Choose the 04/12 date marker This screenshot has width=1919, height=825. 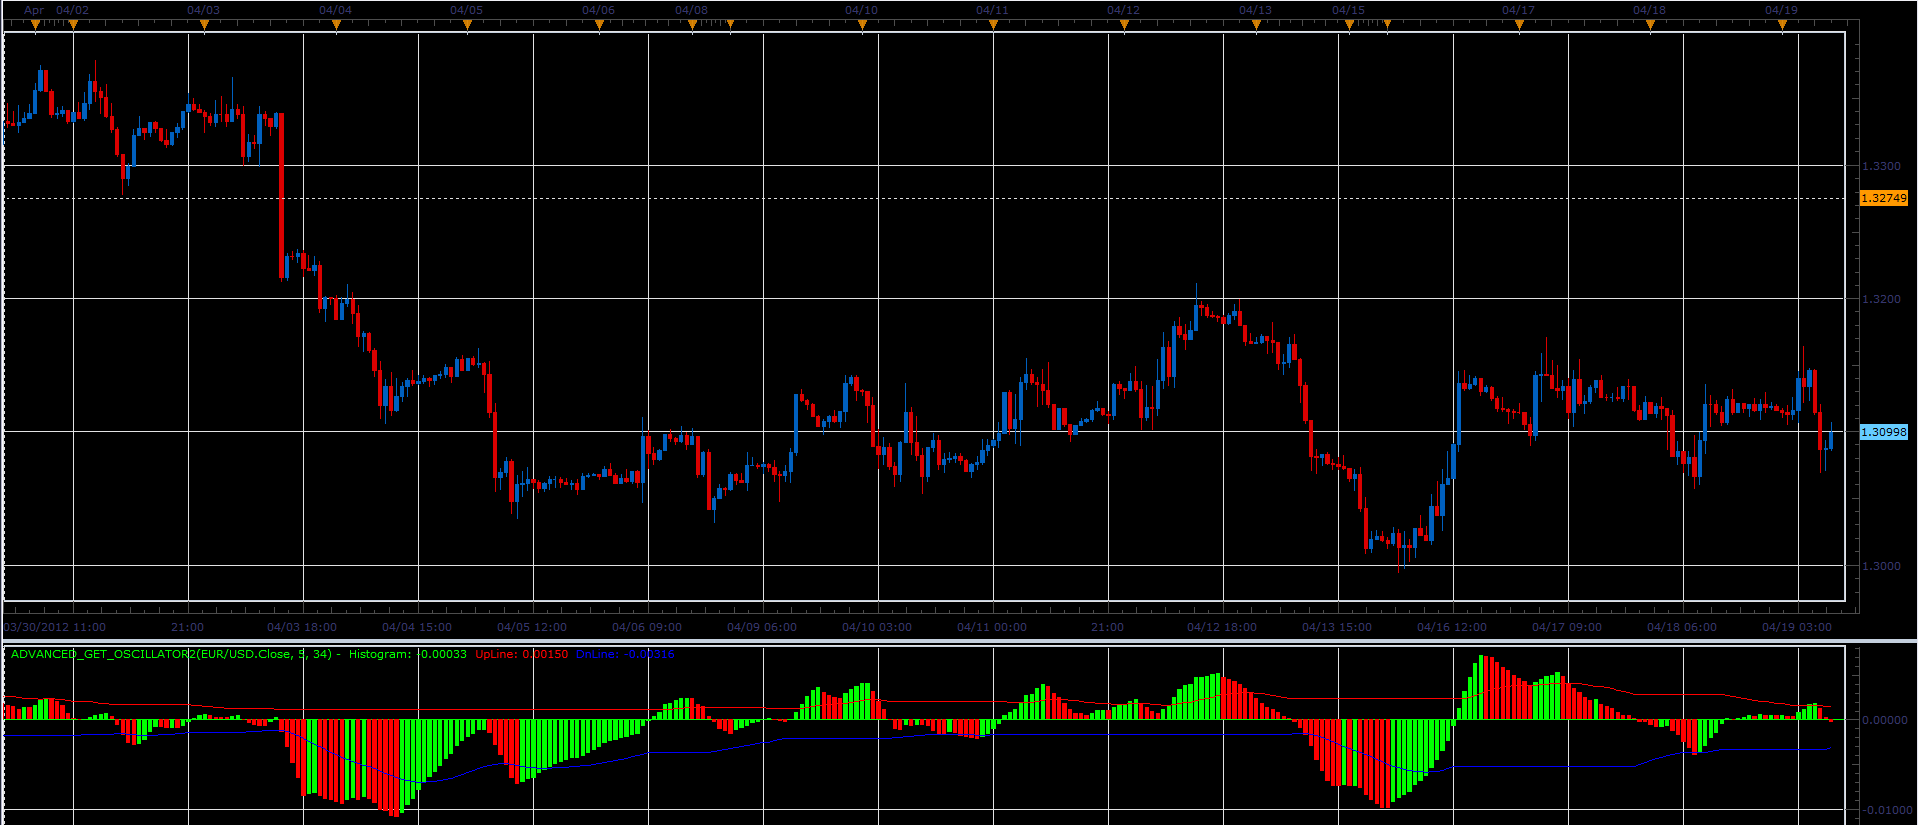[1124, 25]
